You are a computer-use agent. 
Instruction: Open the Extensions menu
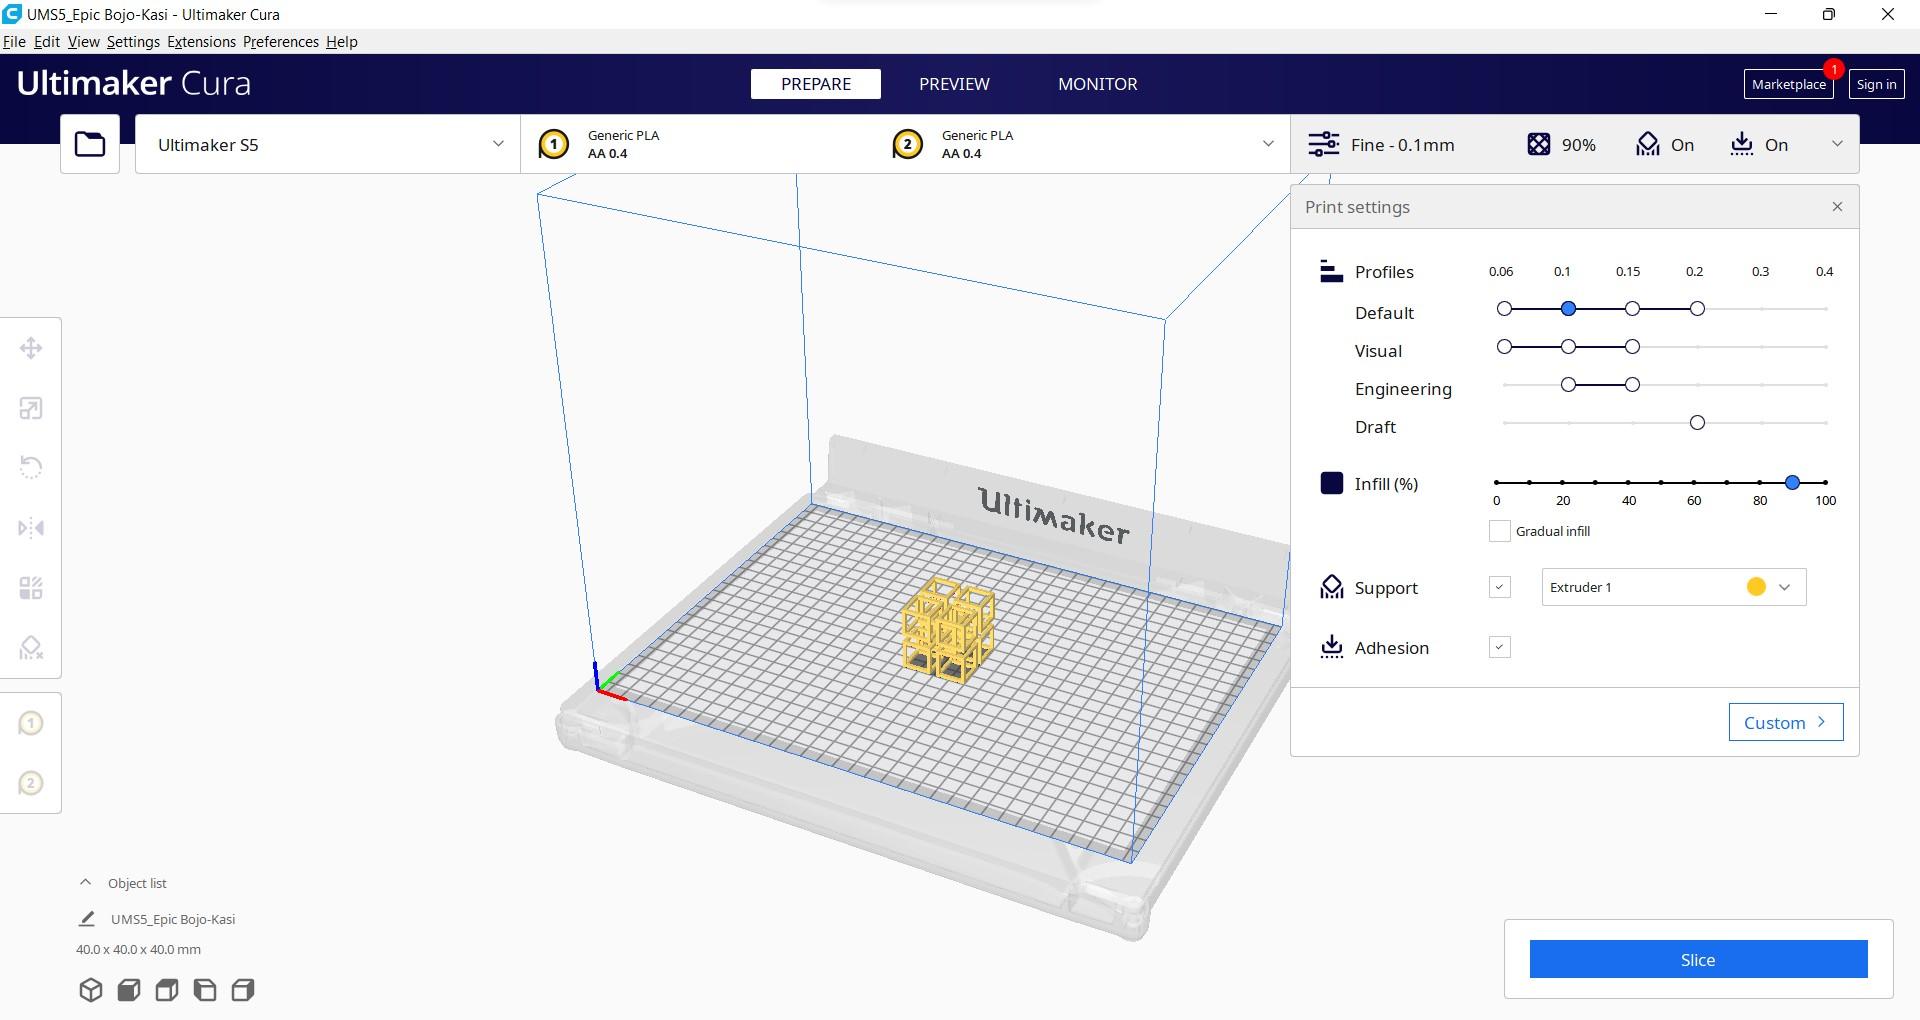pos(200,41)
